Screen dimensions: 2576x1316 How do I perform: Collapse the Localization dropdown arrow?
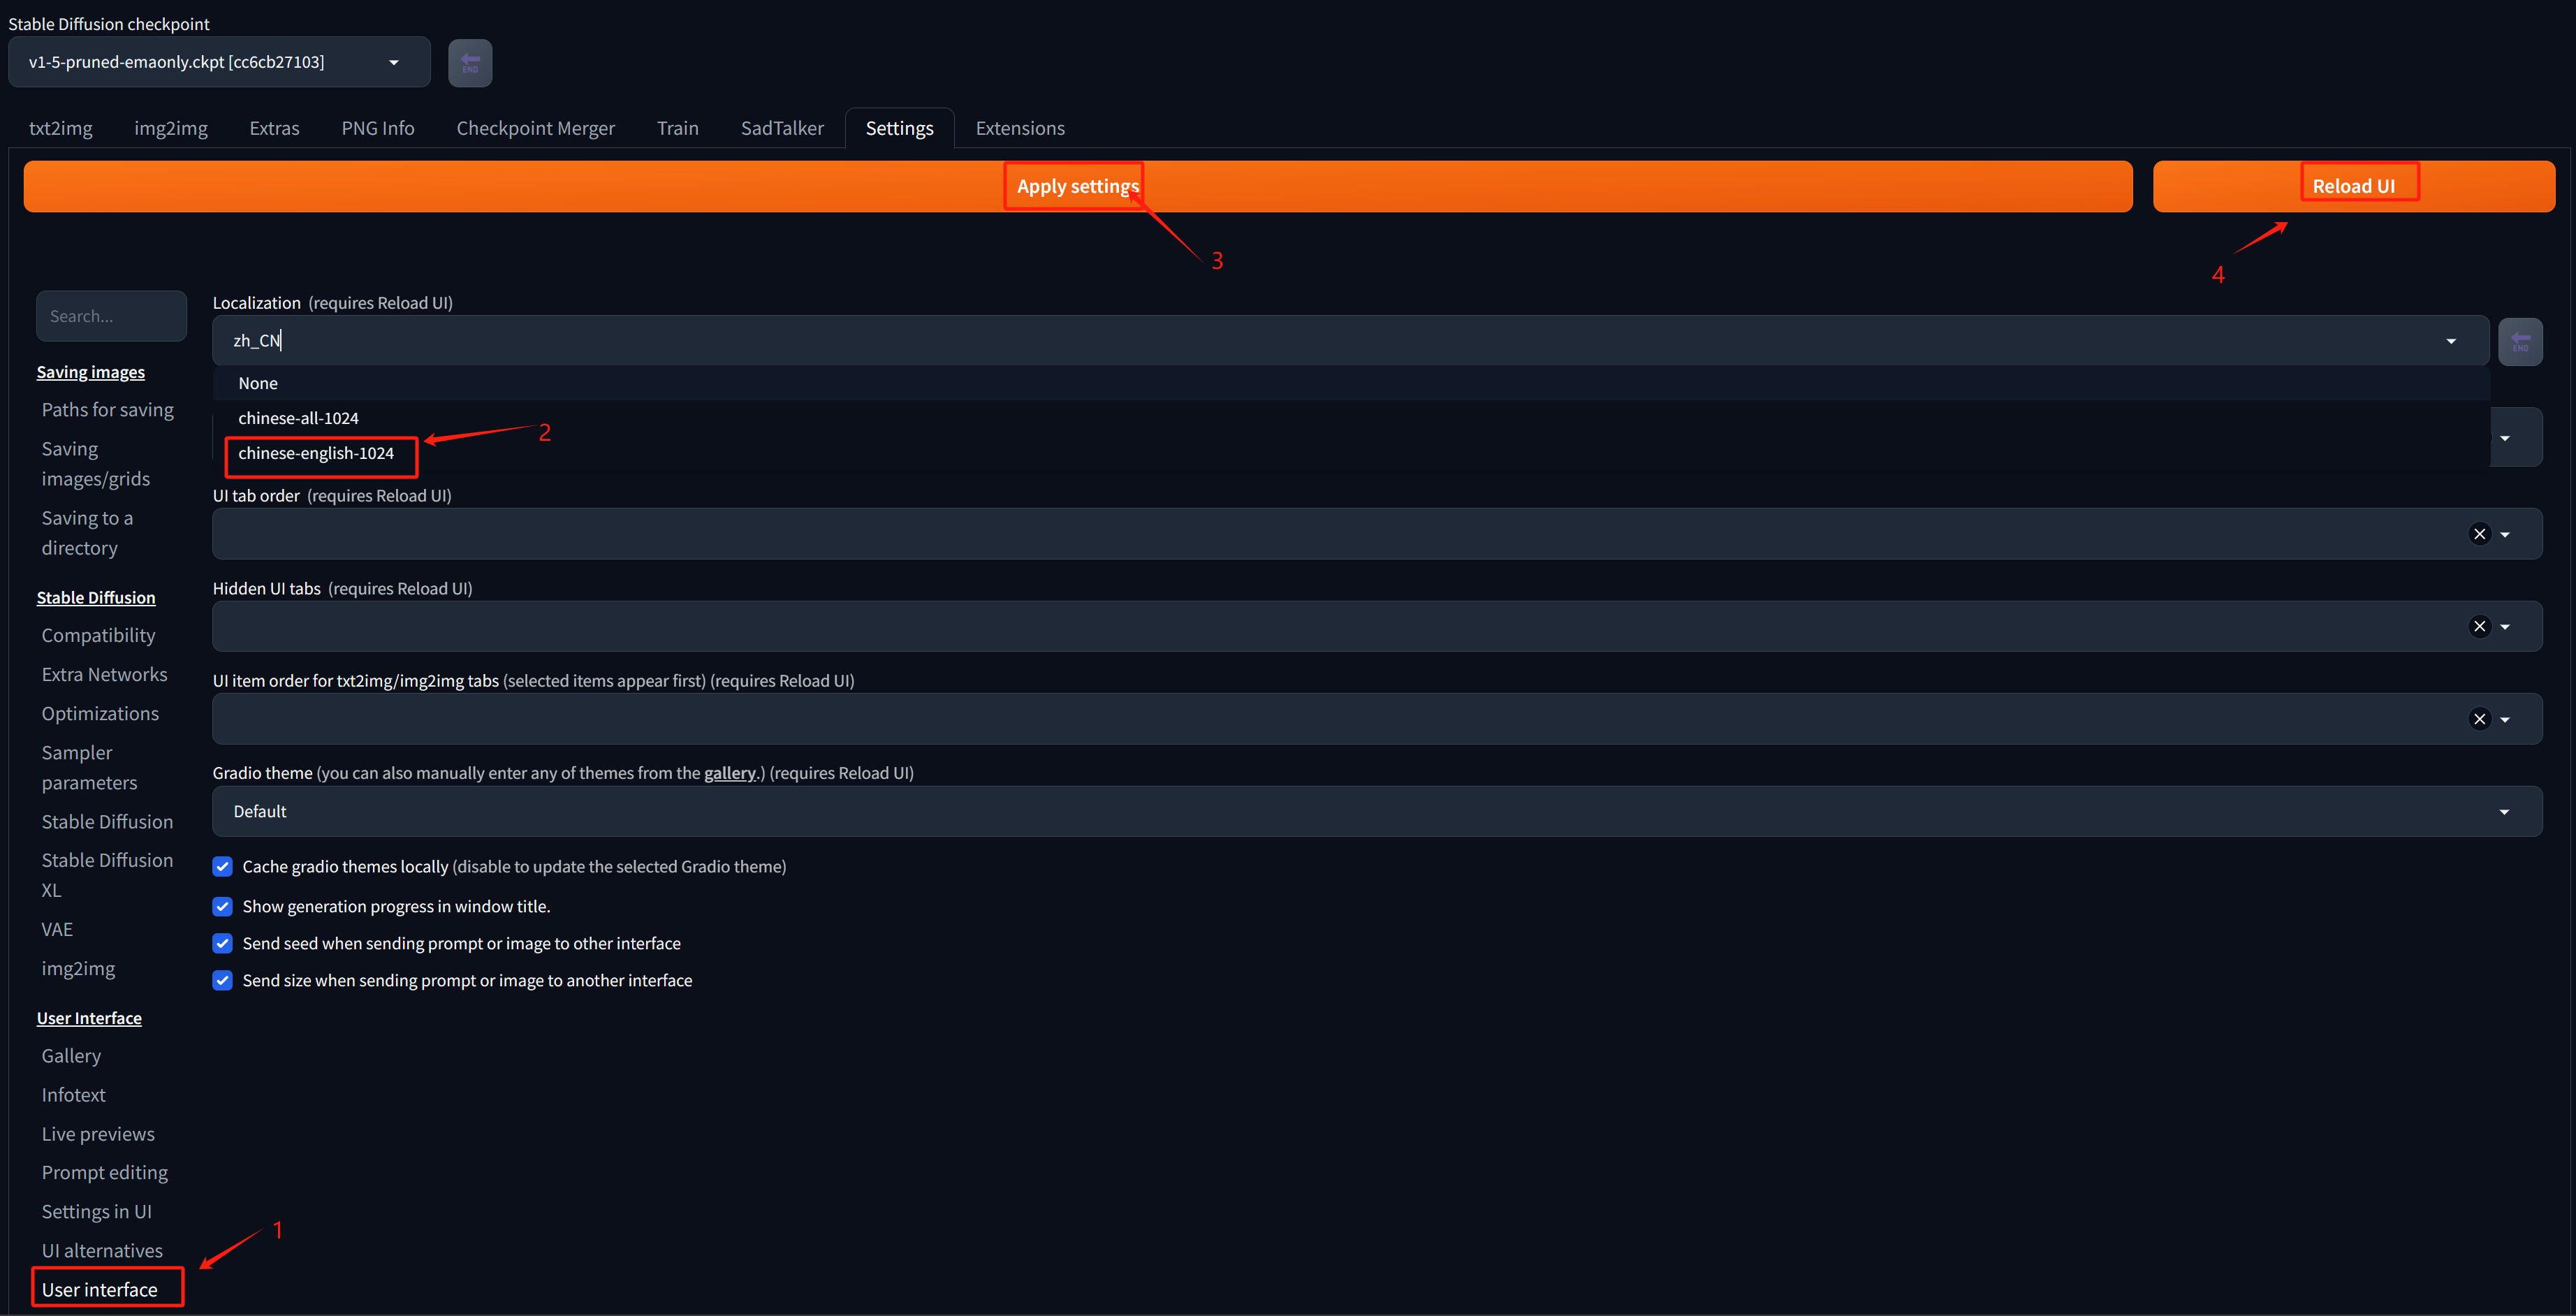(2451, 342)
